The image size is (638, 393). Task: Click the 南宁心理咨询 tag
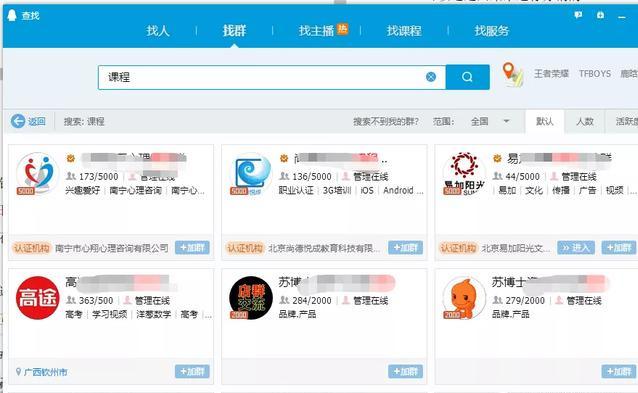pos(135,190)
